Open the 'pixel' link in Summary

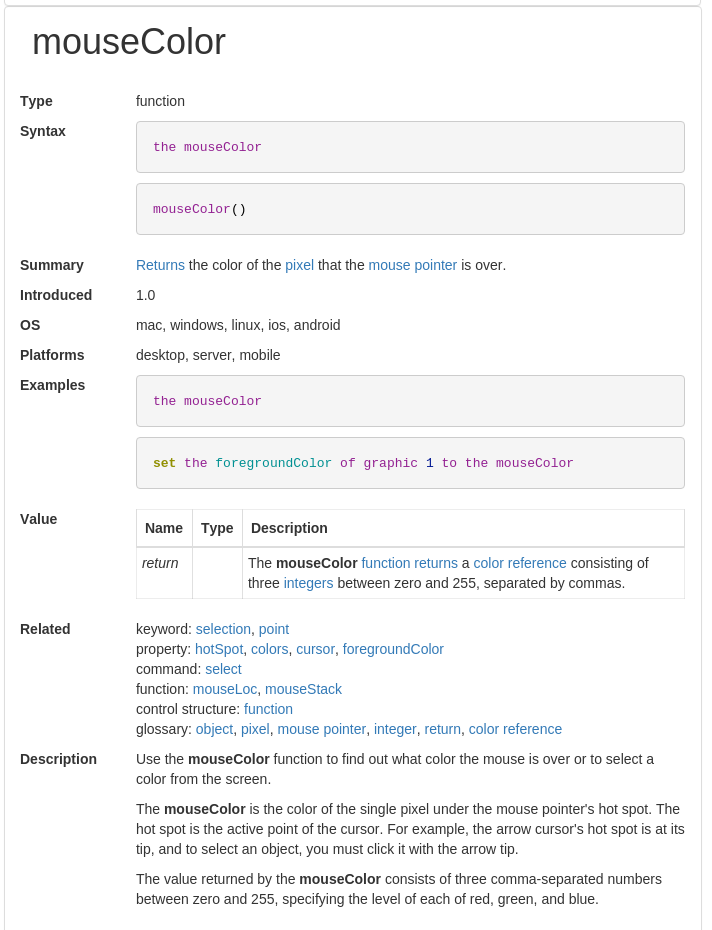[299, 265]
